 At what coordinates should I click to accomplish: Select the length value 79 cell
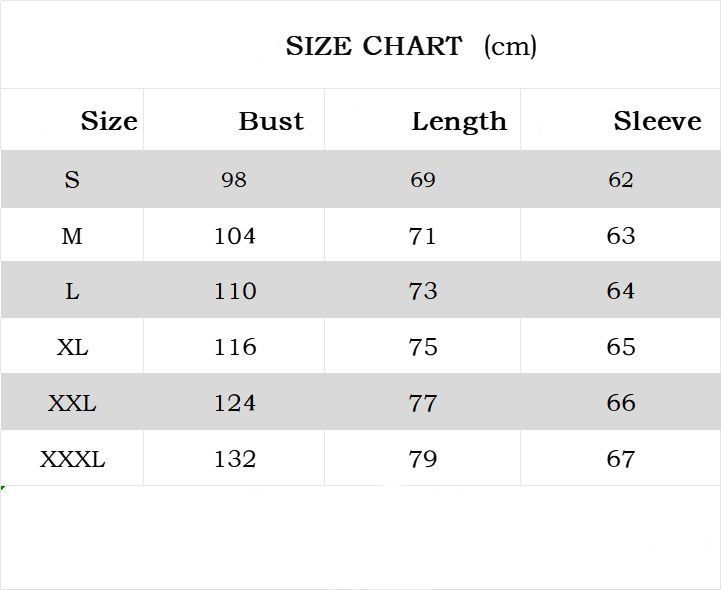[423, 459]
